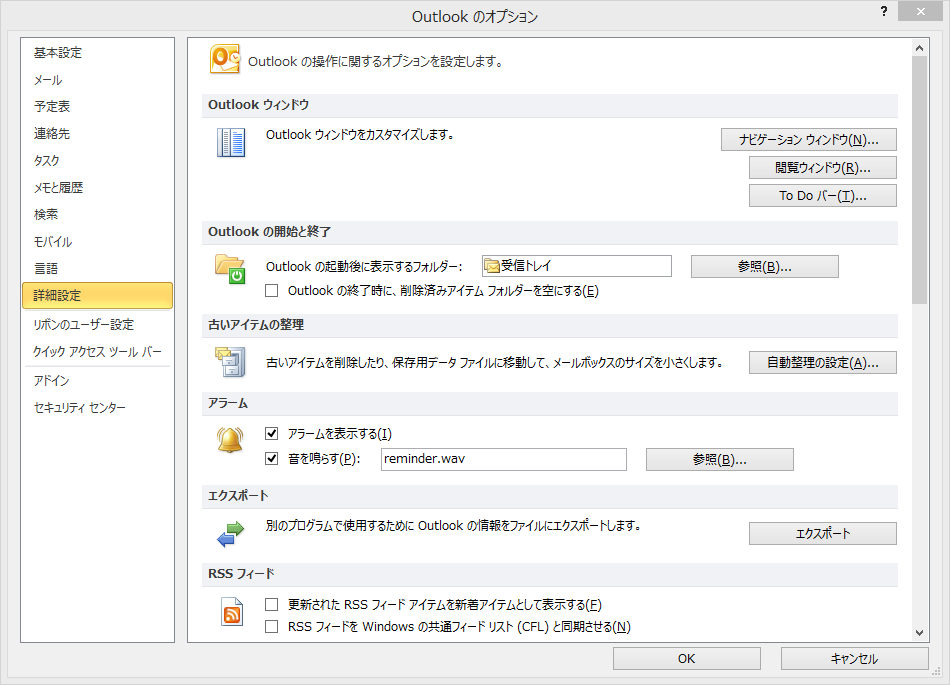The width and height of the screenshot is (950, 685).
Task: Select highlighted 詳細設定 item
Action: pos(97,296)
